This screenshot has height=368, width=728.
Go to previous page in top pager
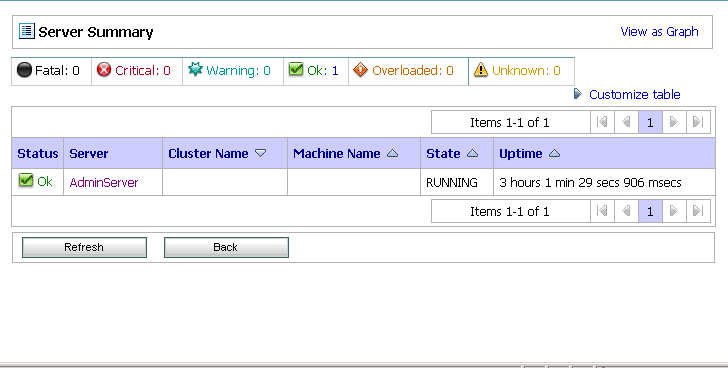(x=626, y=122)
